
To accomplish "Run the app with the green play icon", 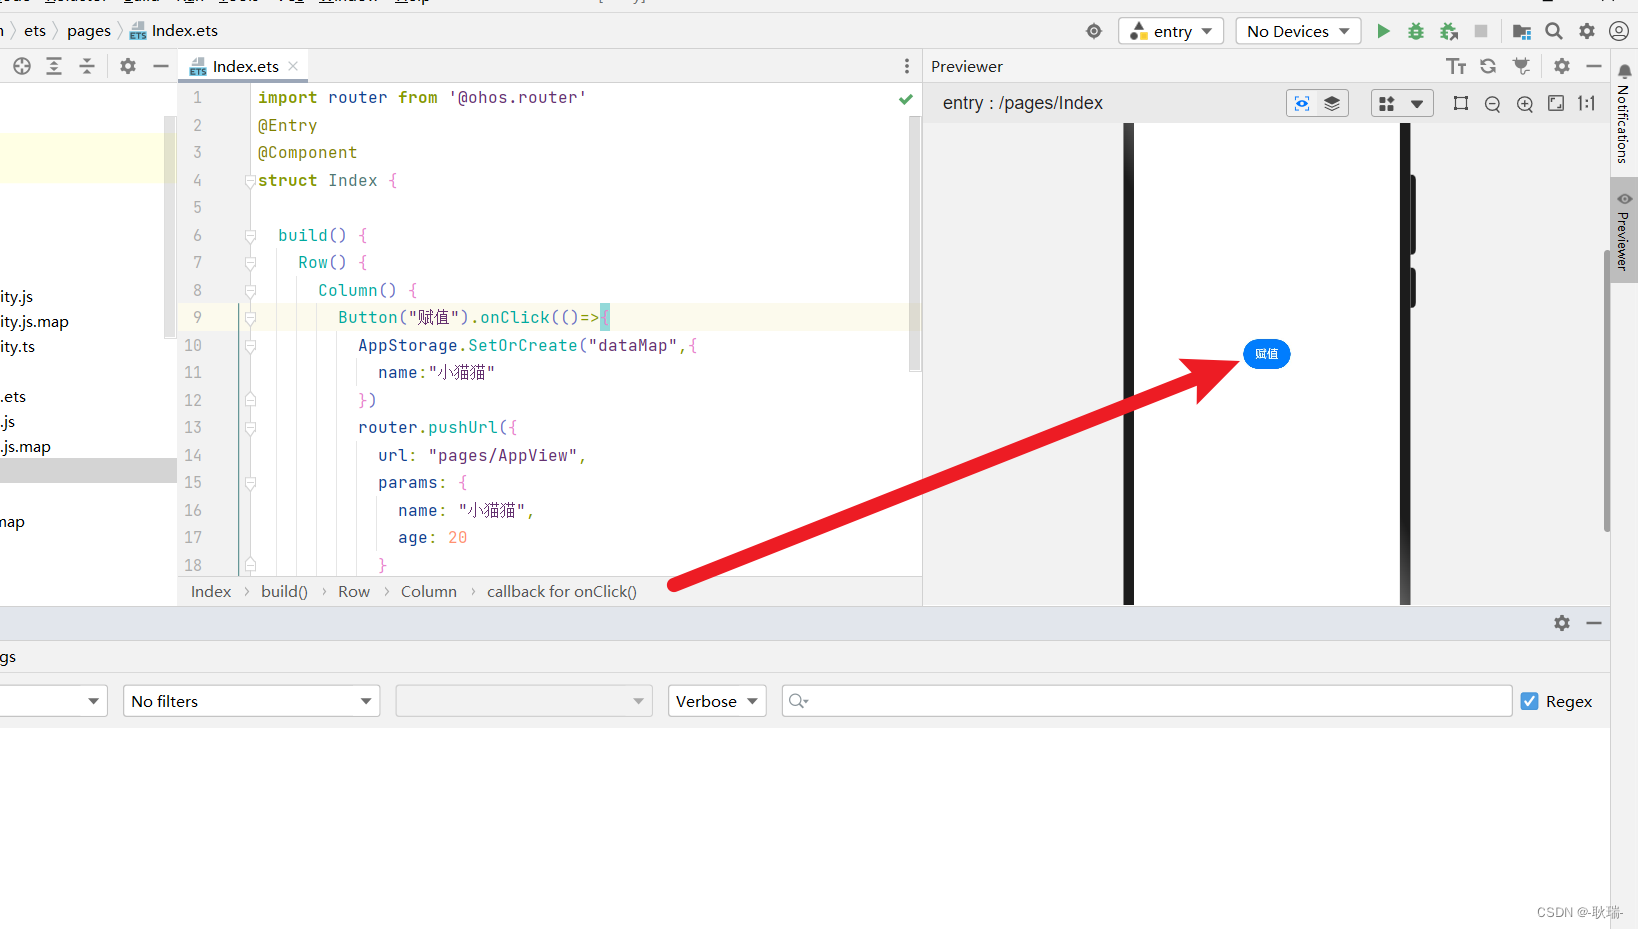I will click(1383, 31).
